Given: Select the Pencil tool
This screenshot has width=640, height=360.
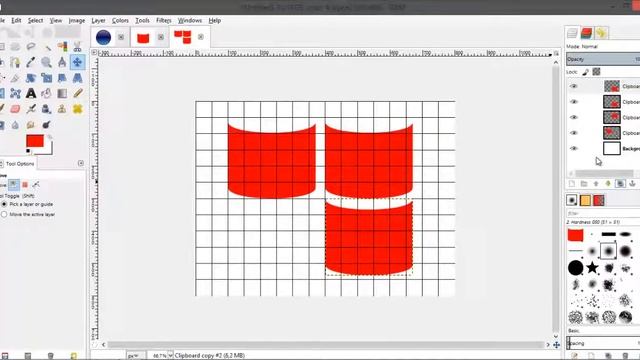Looking at the screenshot, I should [x=77, y=93].
